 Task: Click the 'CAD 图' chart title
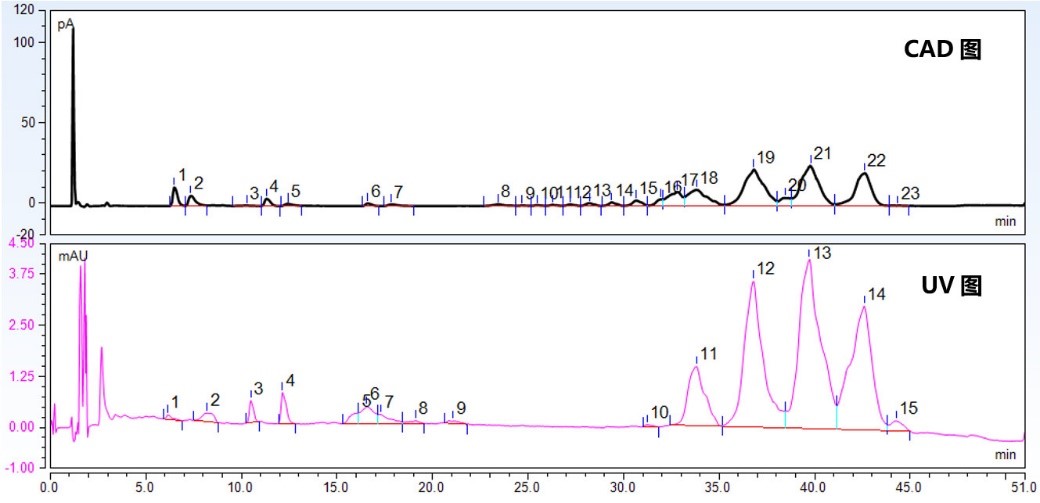tap(943, 49)
